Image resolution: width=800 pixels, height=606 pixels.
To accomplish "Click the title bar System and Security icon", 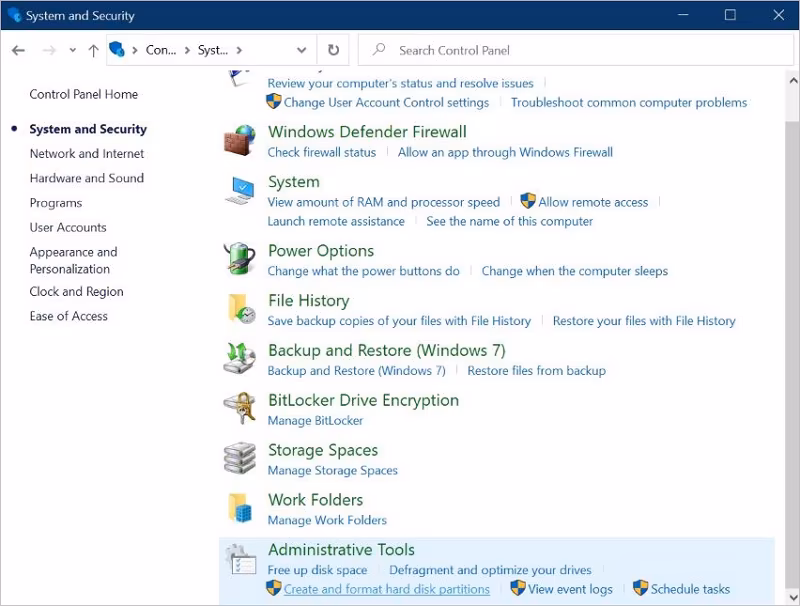I will 14,15.
